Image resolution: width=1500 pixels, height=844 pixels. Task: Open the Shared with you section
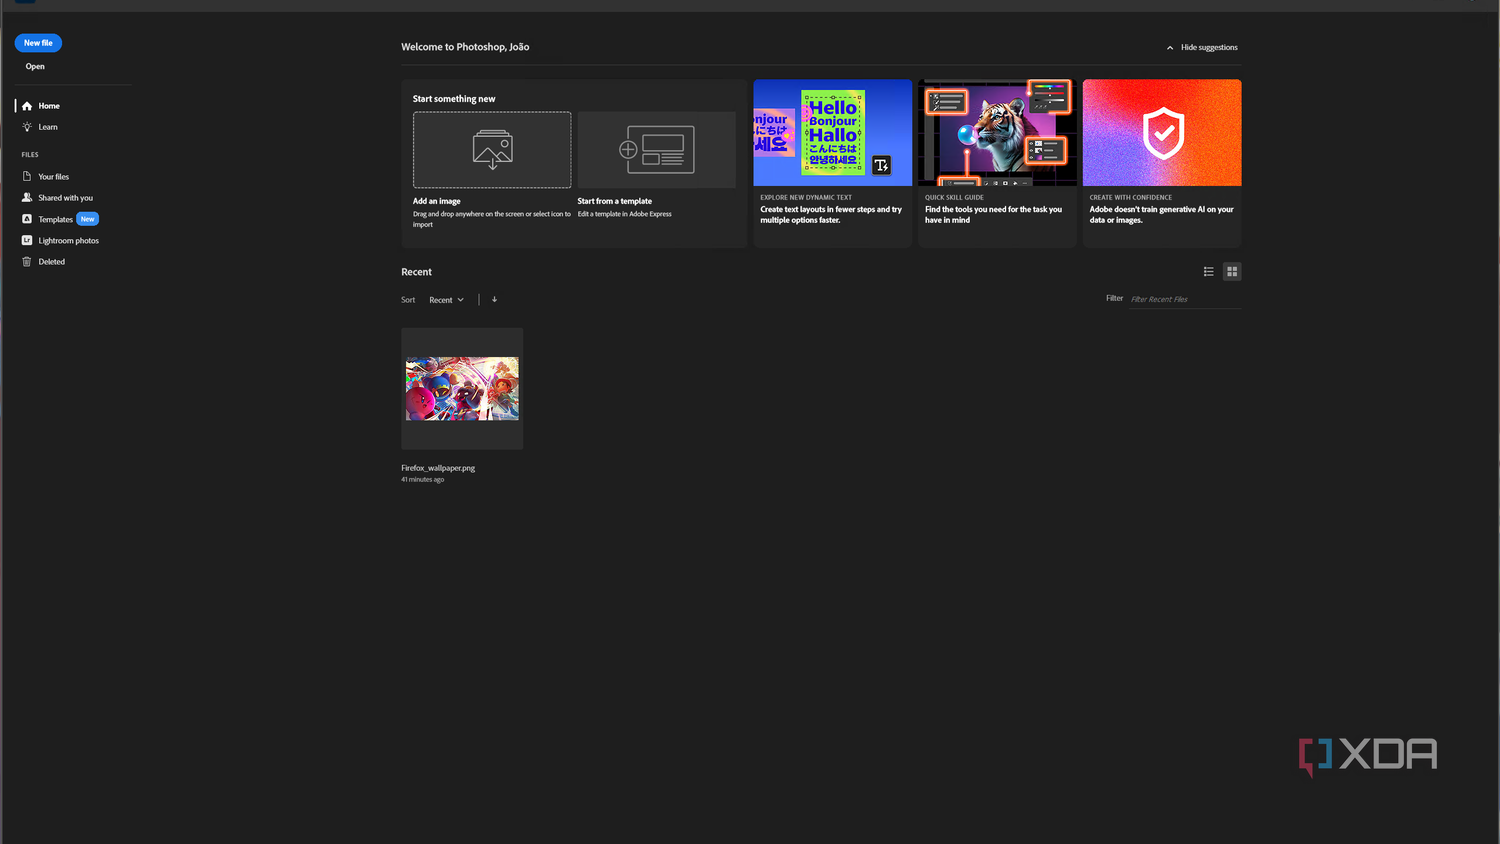(x=64, y=197)
